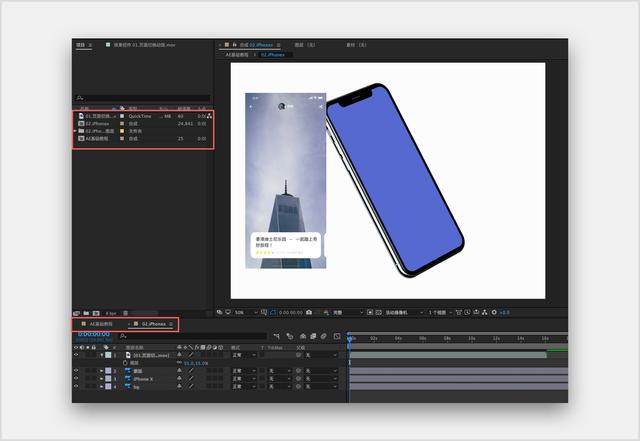Toggle the shy switch on the iPhone X layer
640x441 pixels.
(x=180, y=379)
